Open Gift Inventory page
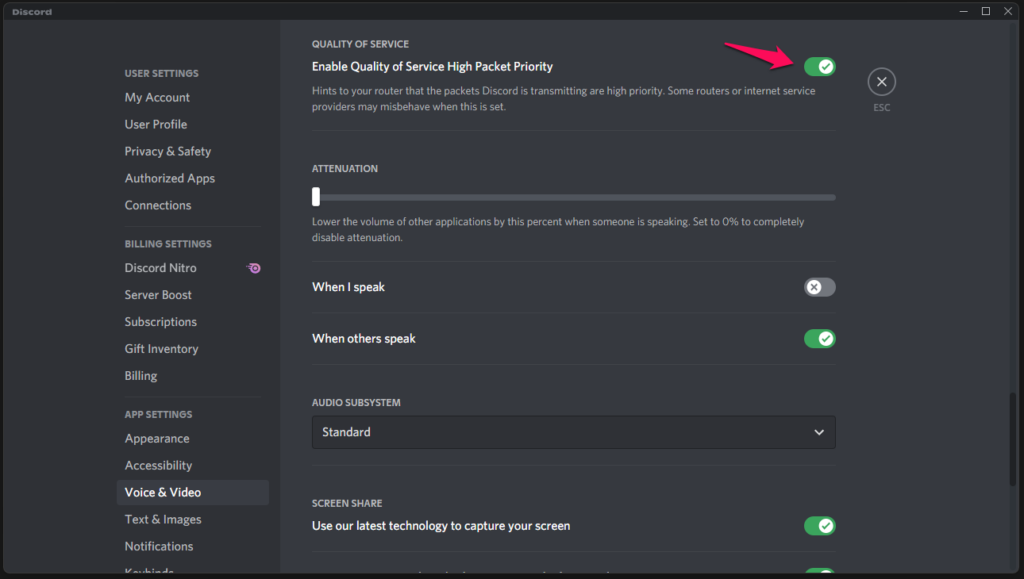Screen dimensions: 1024x579 (x=161, y=349)
